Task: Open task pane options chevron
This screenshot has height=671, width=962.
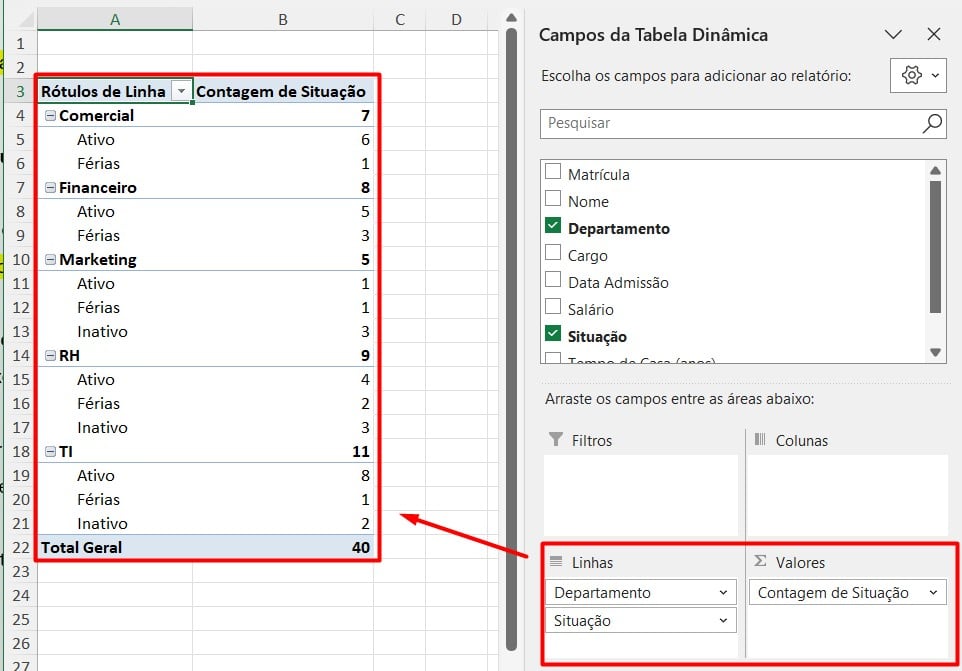Action: click(x=893, y=34)
